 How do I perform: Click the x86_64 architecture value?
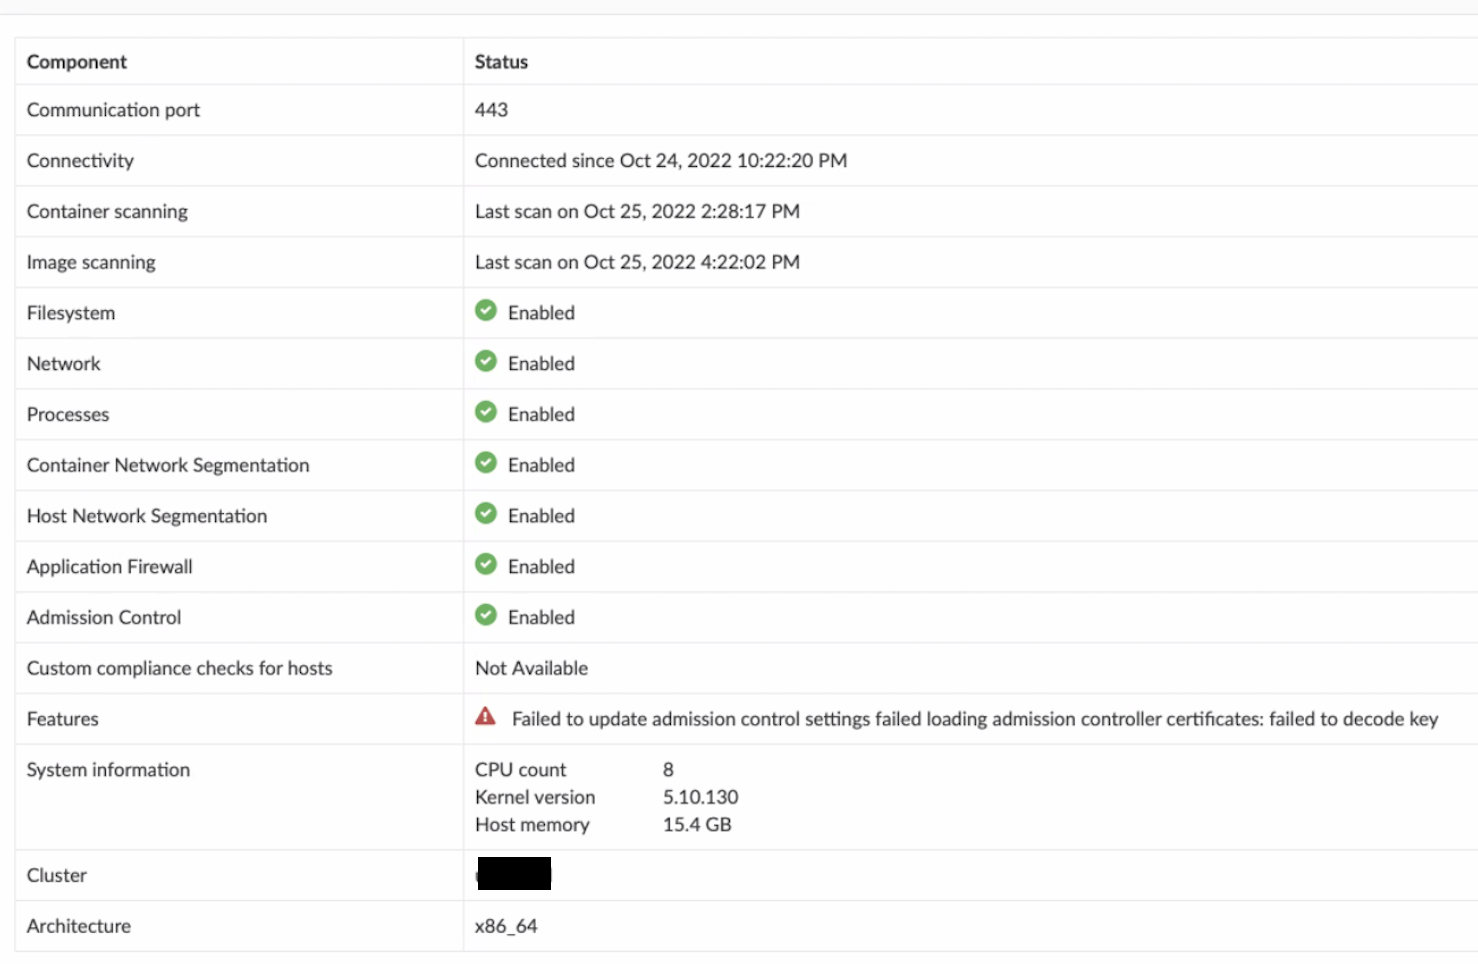click(506, 926)
